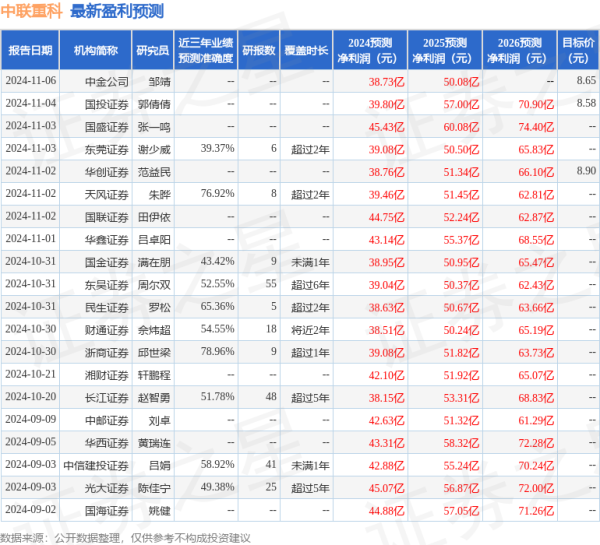This screenshot has width=600, height=545.
Task: Click the 2024预测净利润 header
Action: (370, 50)
